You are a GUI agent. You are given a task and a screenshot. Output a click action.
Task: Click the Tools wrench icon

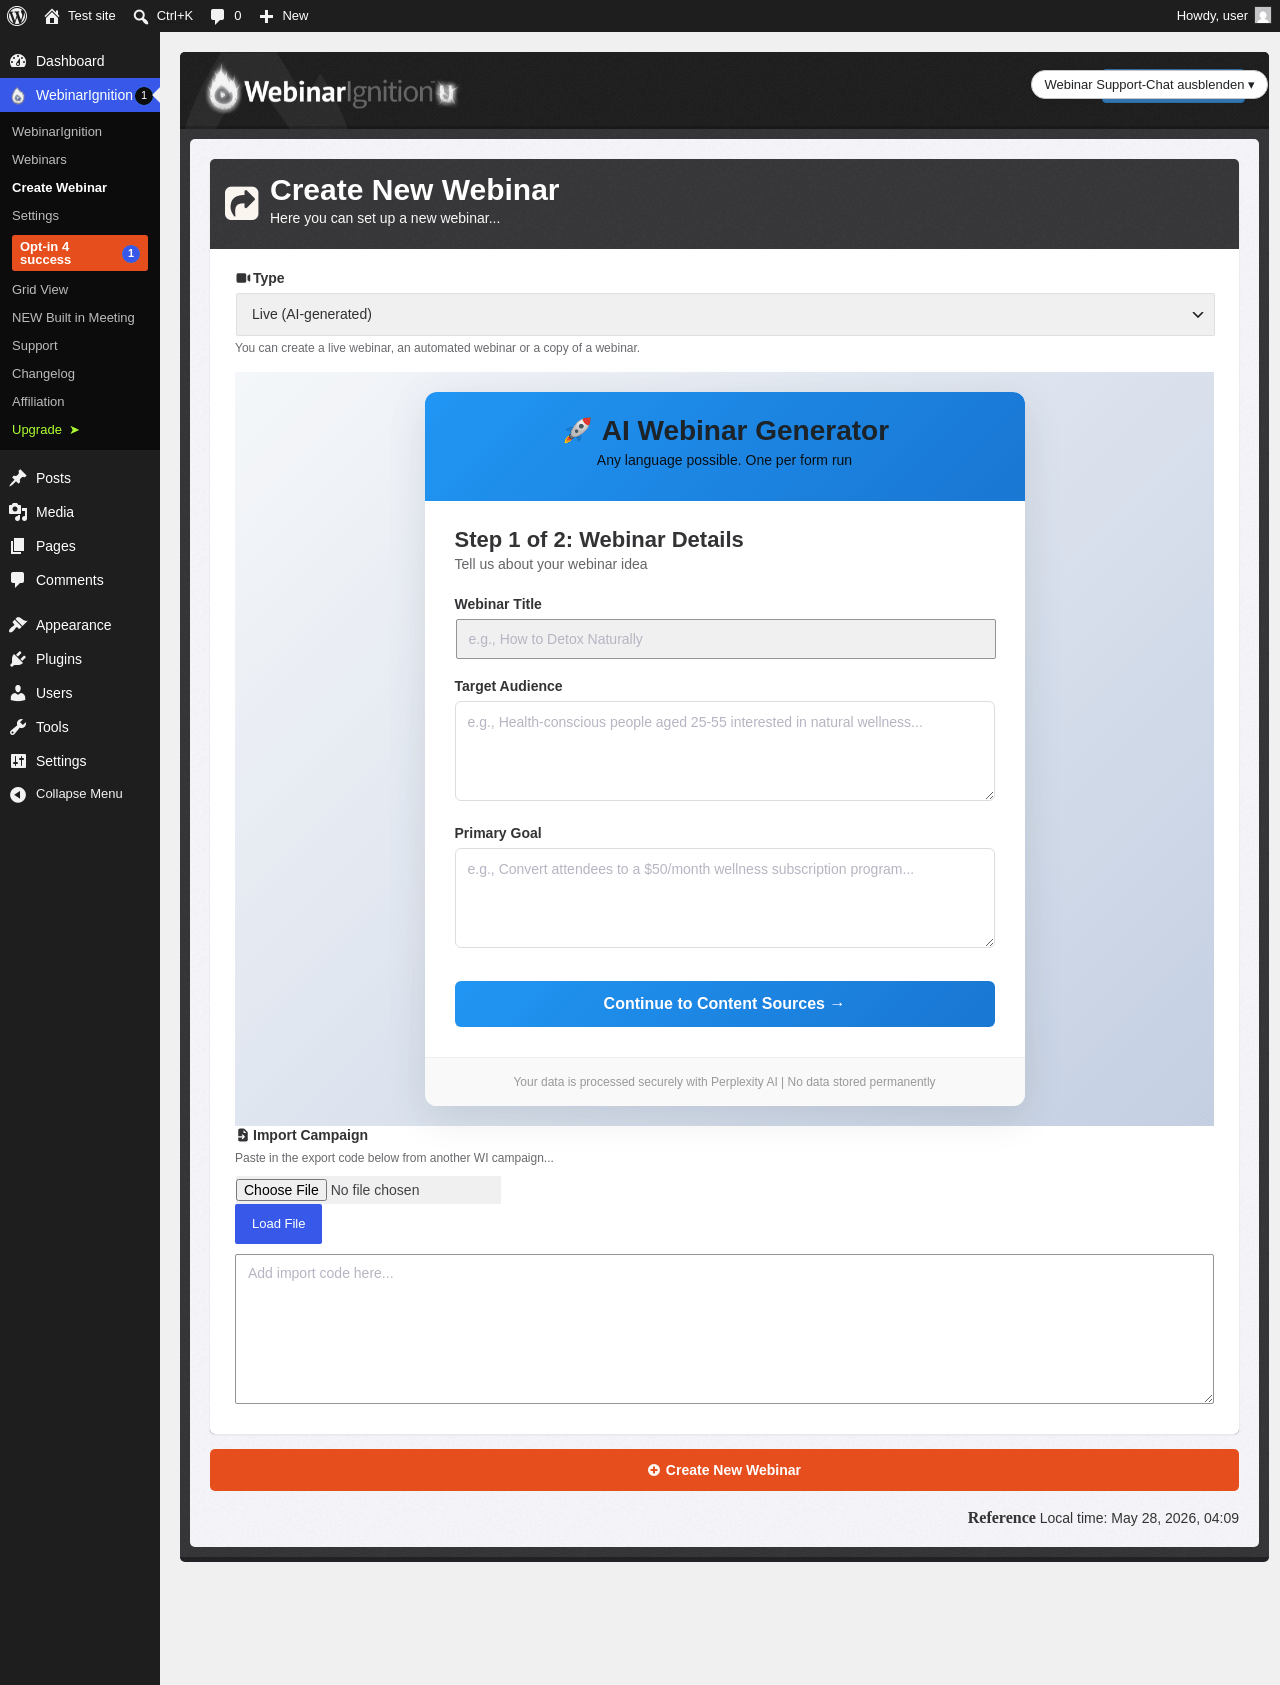[18, 727]
